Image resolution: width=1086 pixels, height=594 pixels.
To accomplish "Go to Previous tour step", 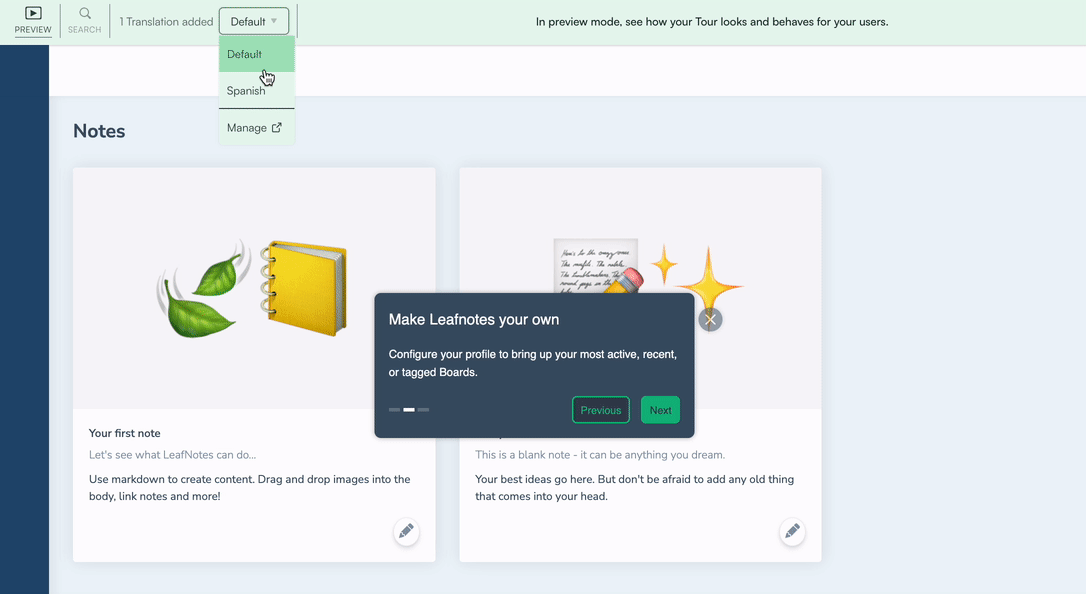I will click(x=600, y=410).
